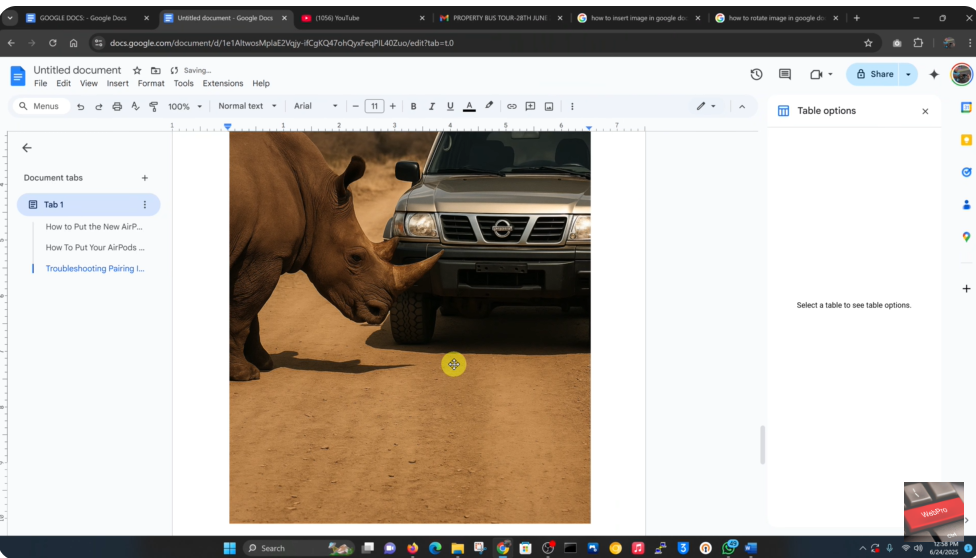This screenshot has width=976, height=558.
Task: Open the version history icon
Action: 756,74
